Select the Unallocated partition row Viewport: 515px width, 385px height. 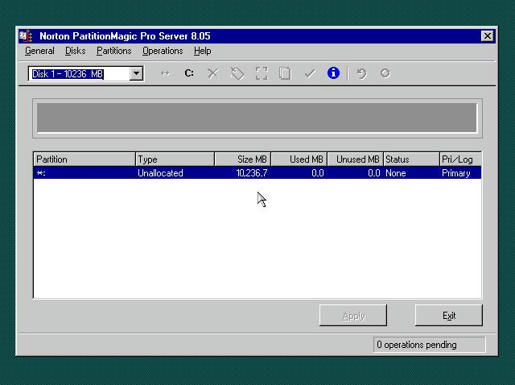coord(257,173)
